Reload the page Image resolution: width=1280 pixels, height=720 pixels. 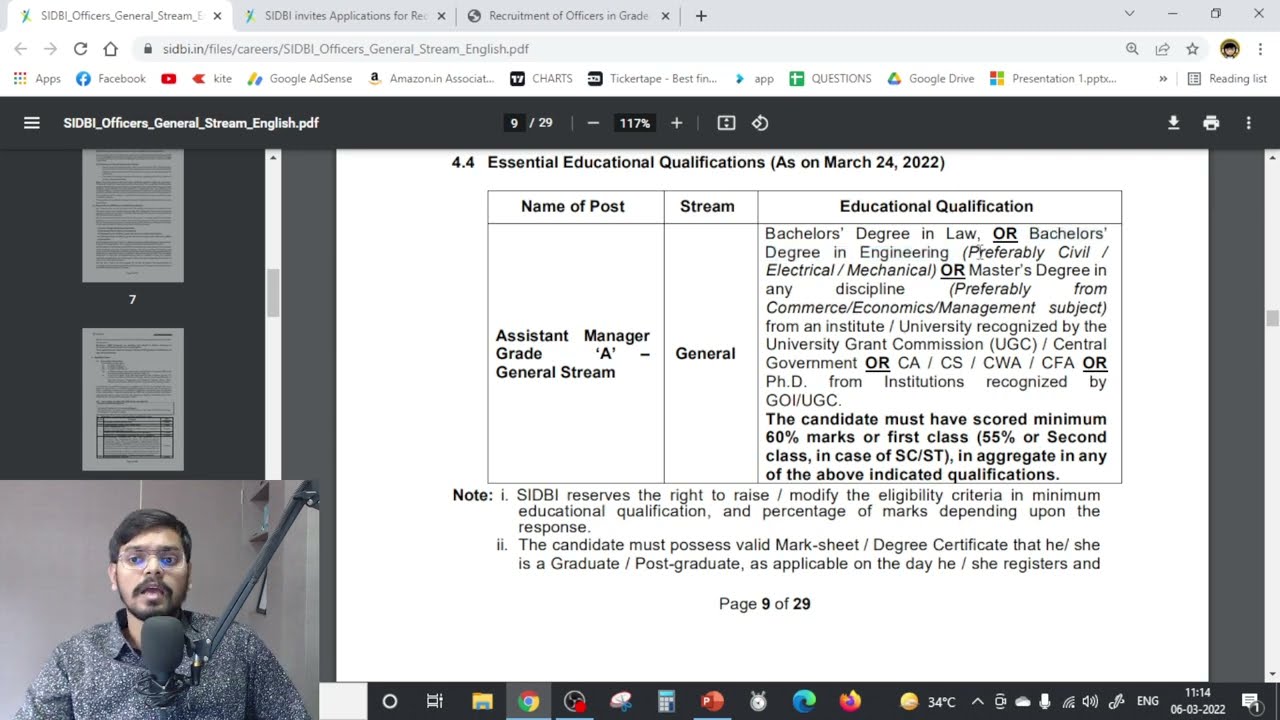[x=80, y=48]
